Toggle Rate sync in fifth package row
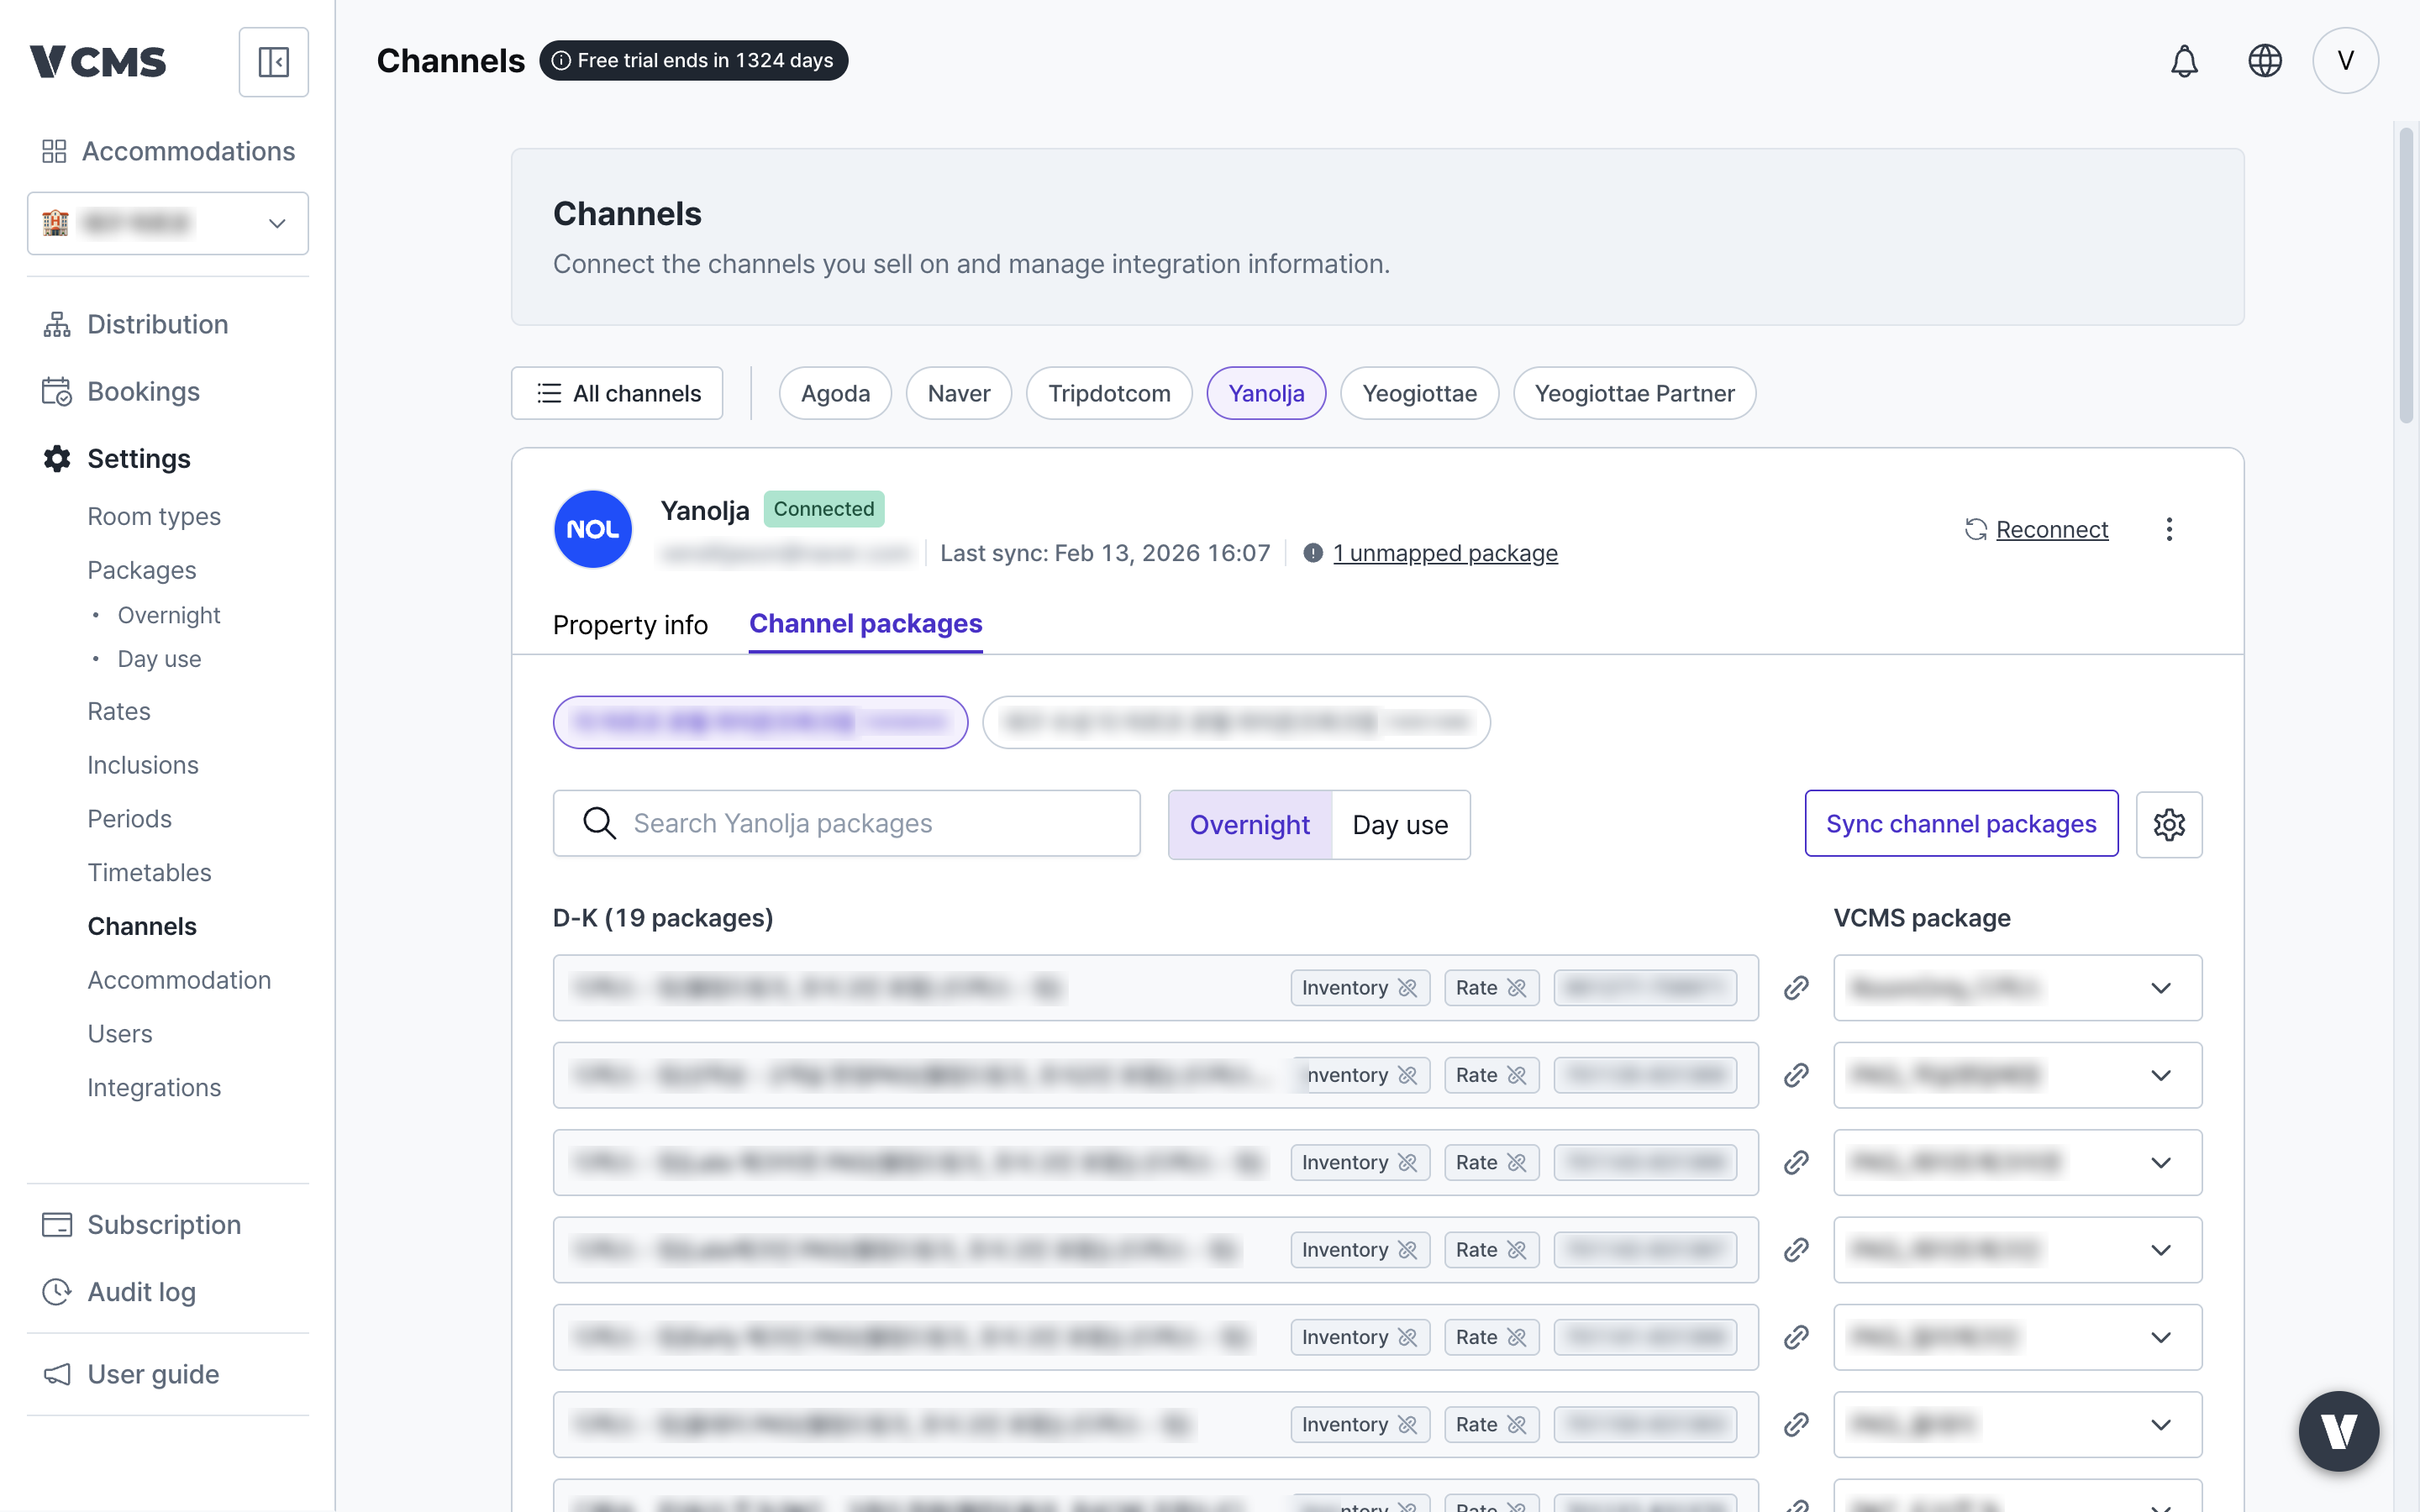Screen dimensions: 2420x1512 1491,1337
